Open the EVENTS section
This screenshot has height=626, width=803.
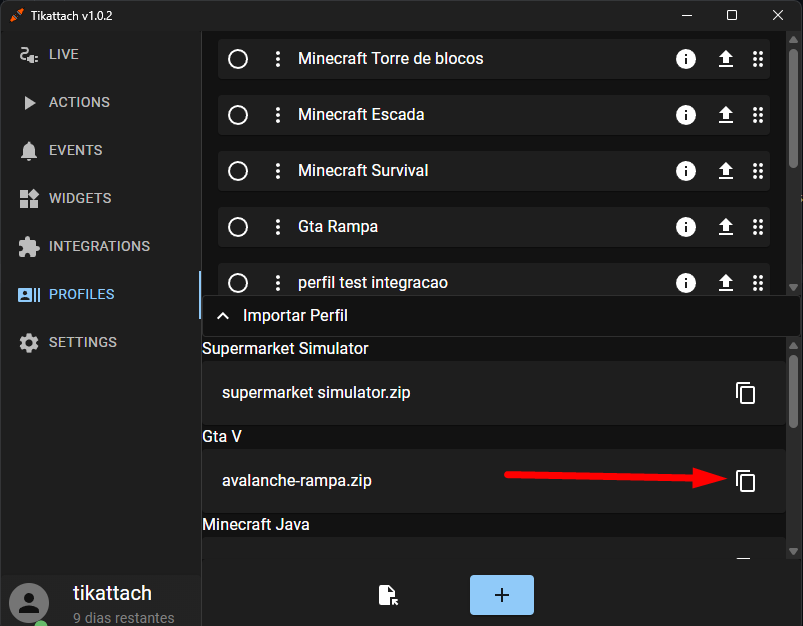point(100,150)
